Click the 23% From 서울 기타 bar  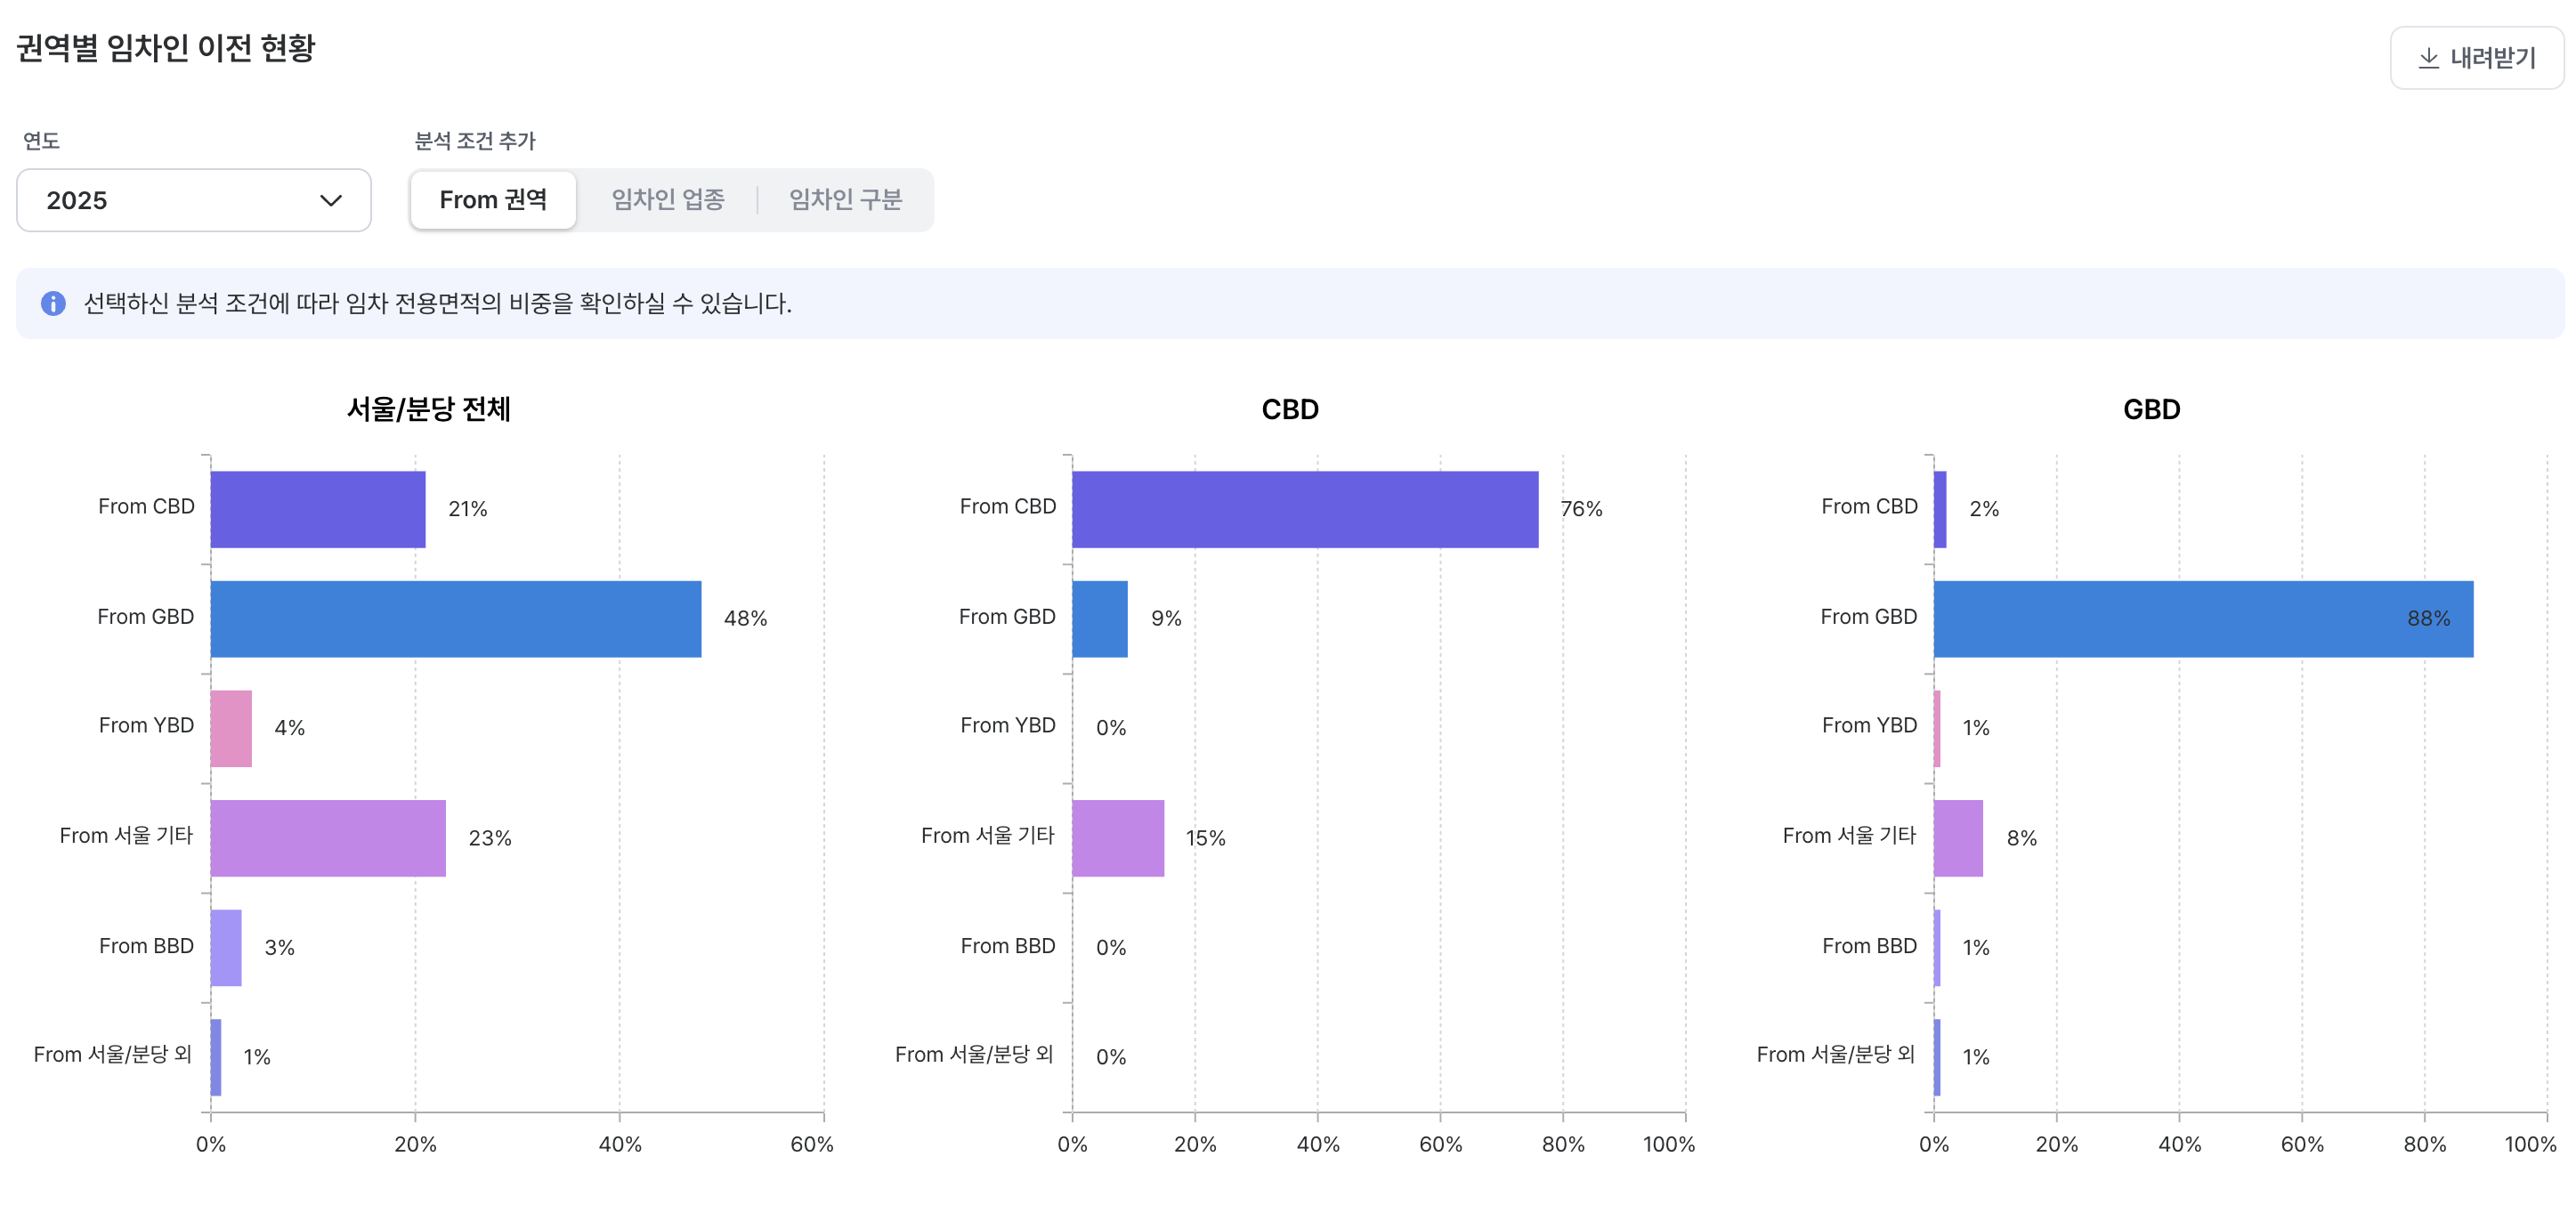(328, 838)
